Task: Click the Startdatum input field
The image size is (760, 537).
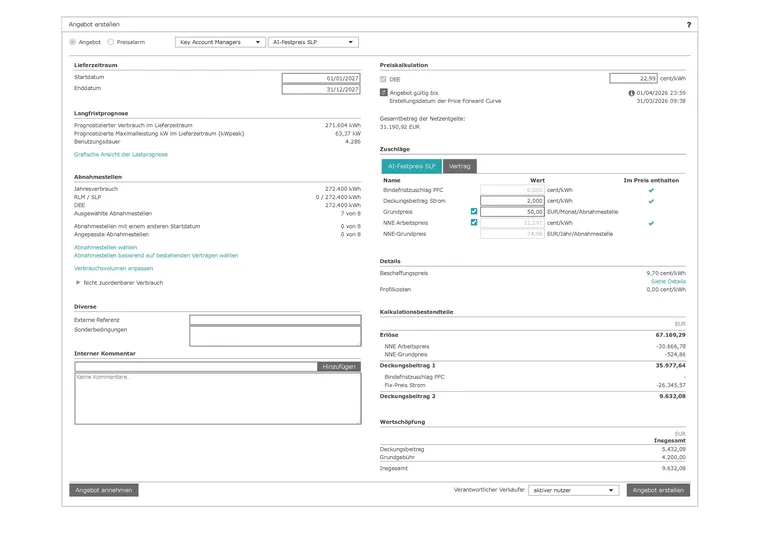Action: pos(320,77)
